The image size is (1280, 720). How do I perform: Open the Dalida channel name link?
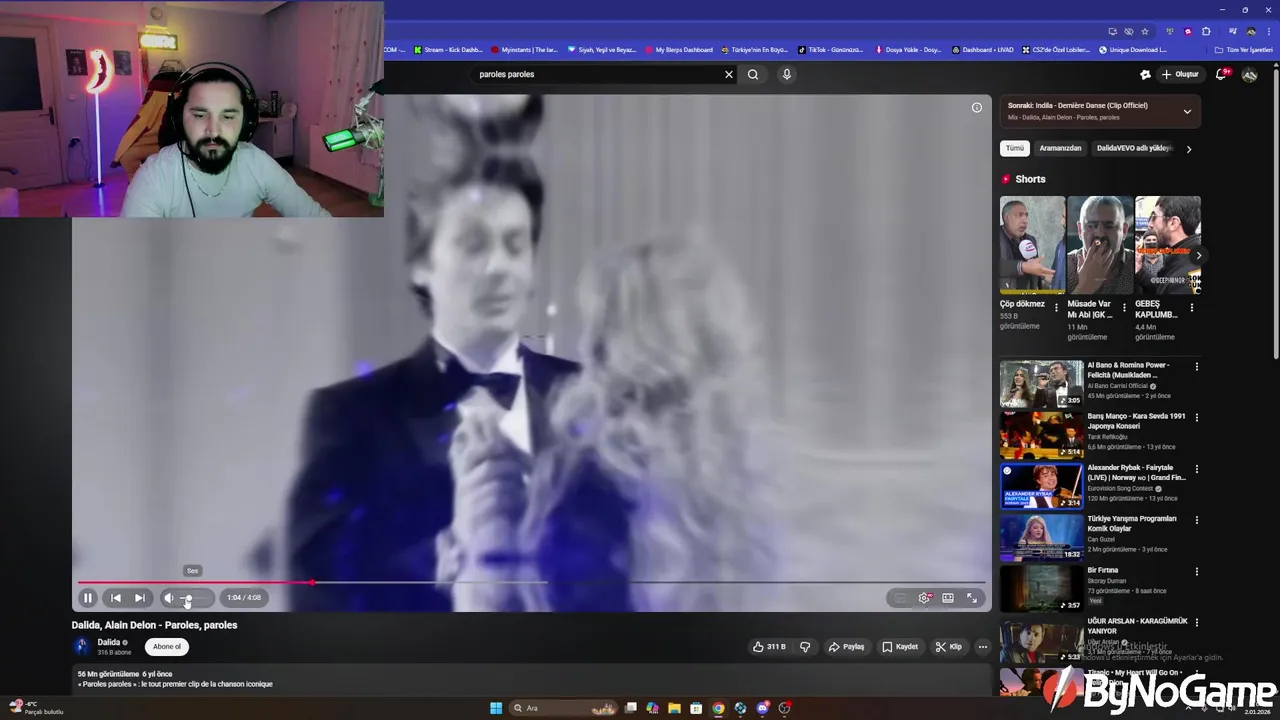point(109,642)
